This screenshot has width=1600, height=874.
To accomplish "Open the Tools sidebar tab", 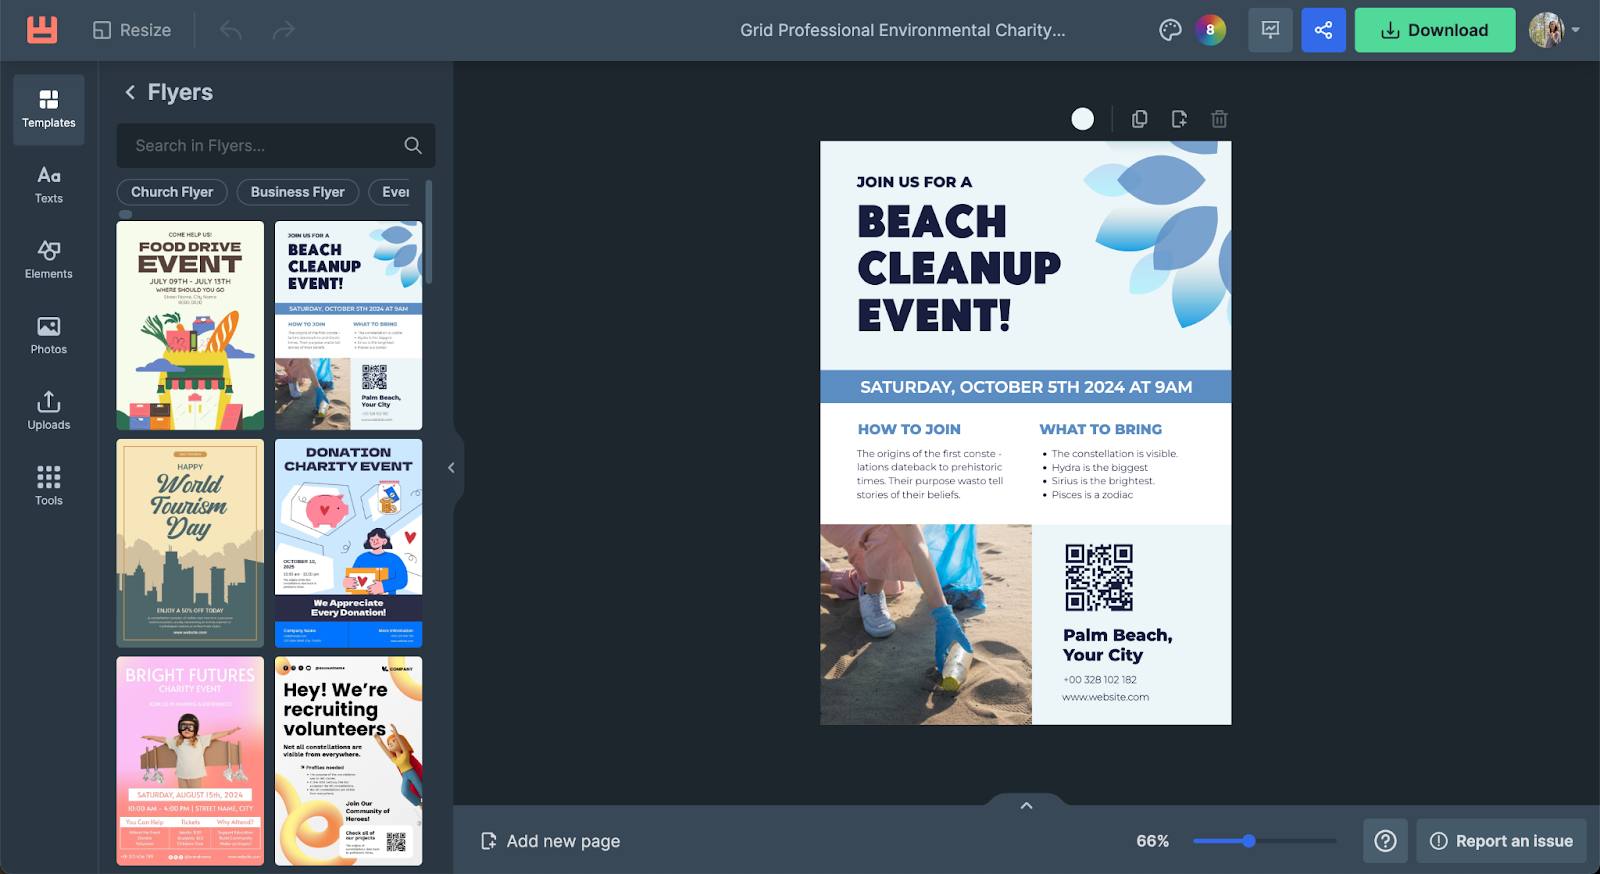I will 49,486.
